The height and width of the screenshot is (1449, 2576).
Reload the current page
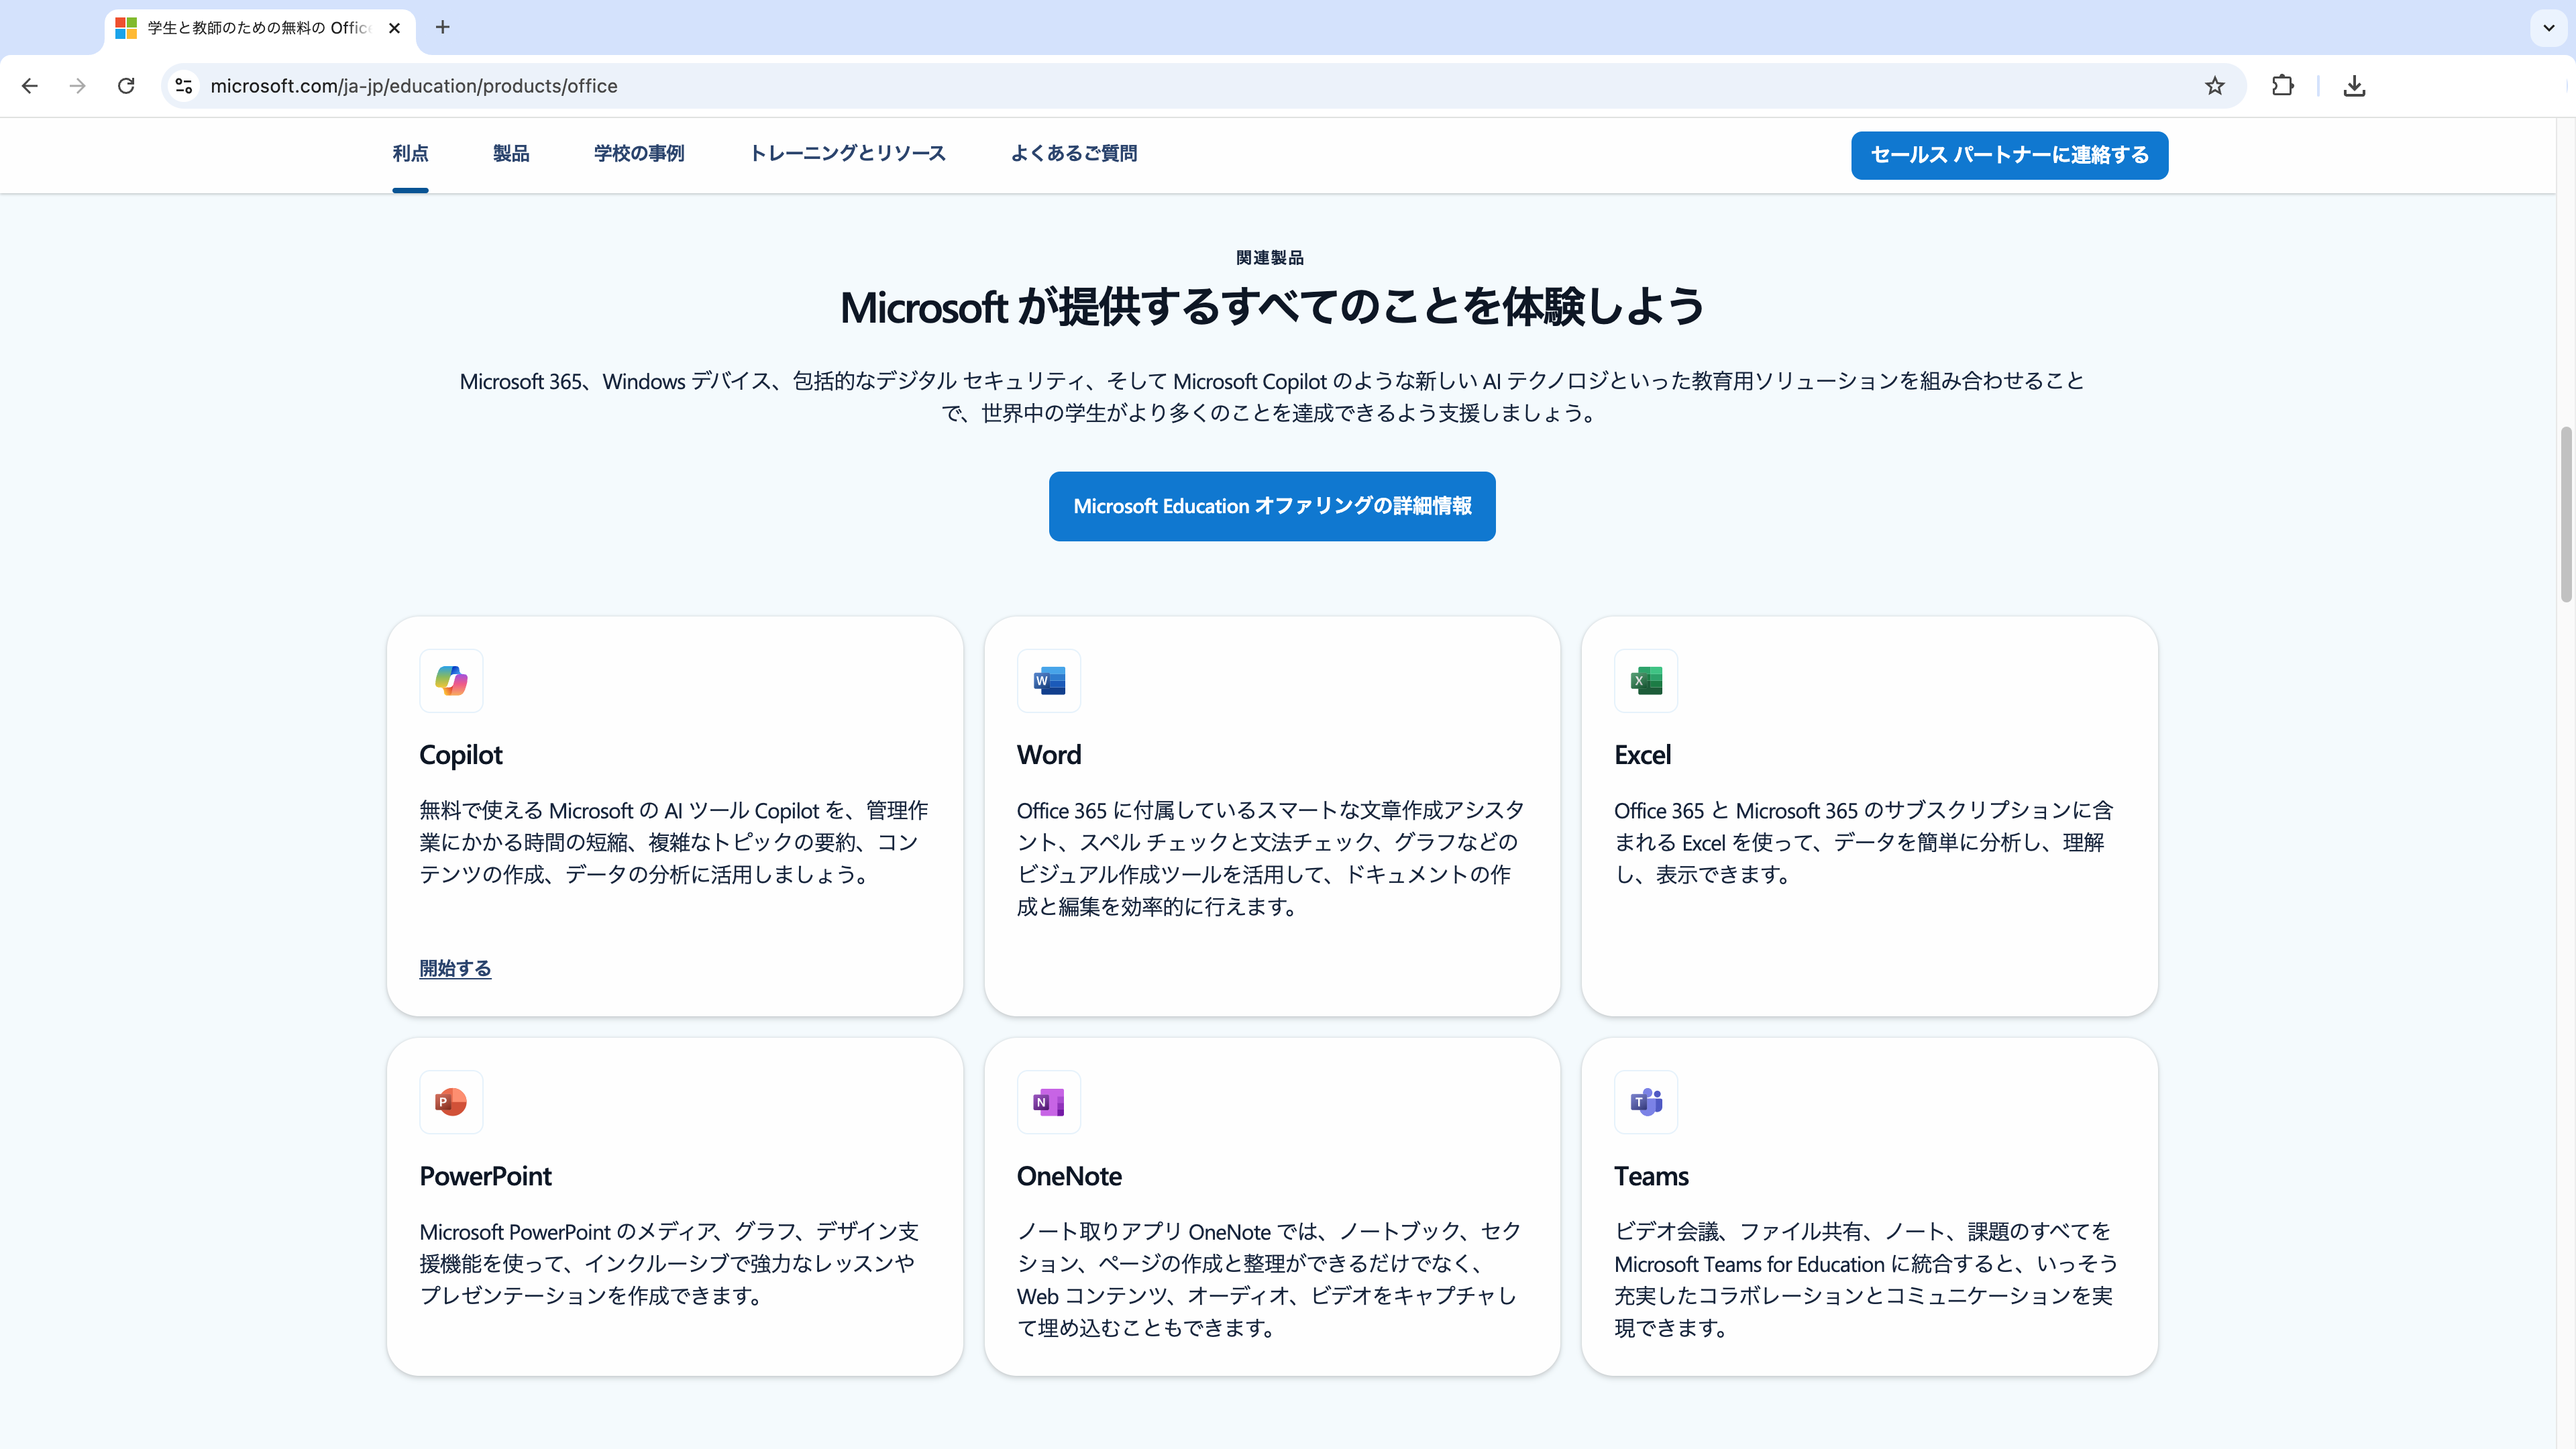coord(126,86)
